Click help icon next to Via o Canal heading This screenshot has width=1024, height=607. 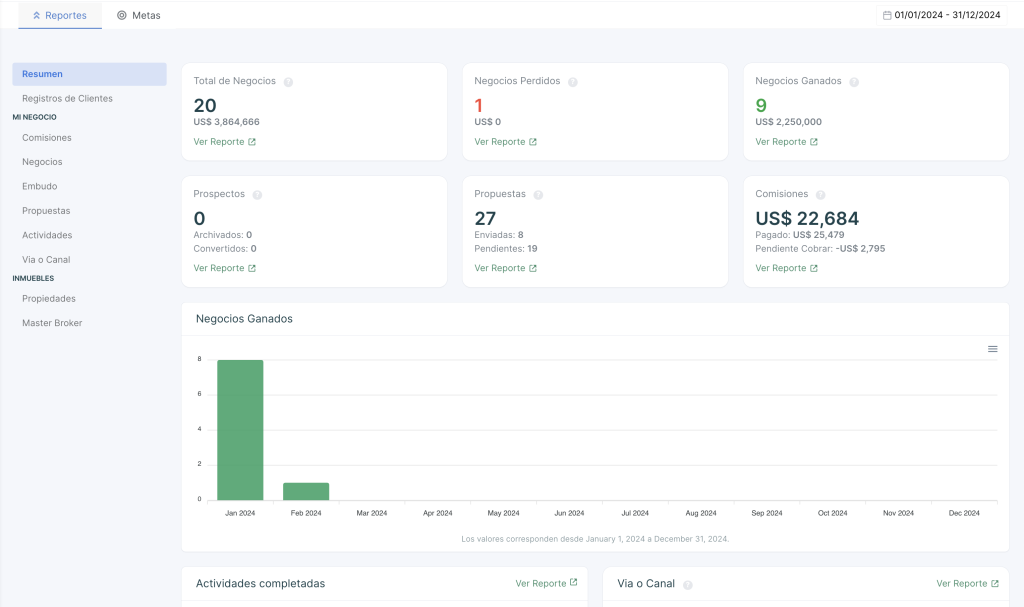pos(688,584)
